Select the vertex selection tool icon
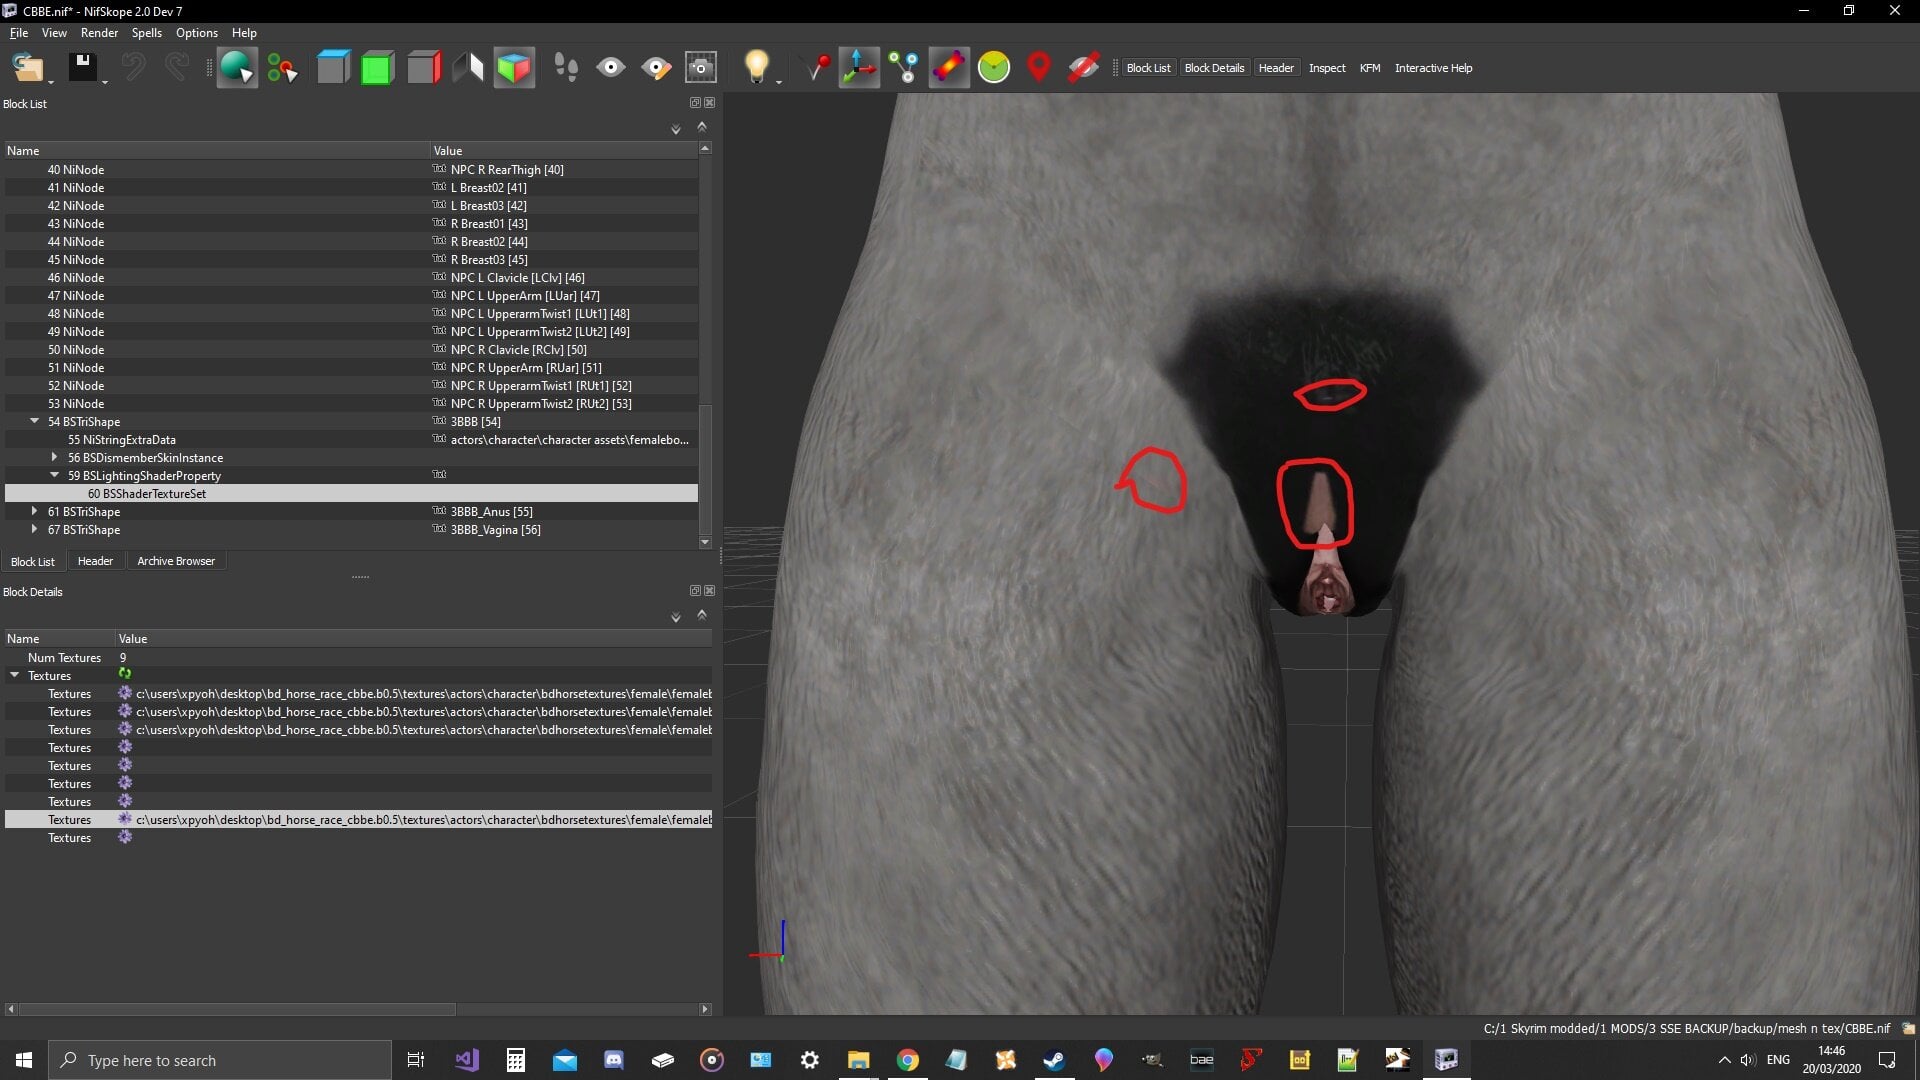 282,68
